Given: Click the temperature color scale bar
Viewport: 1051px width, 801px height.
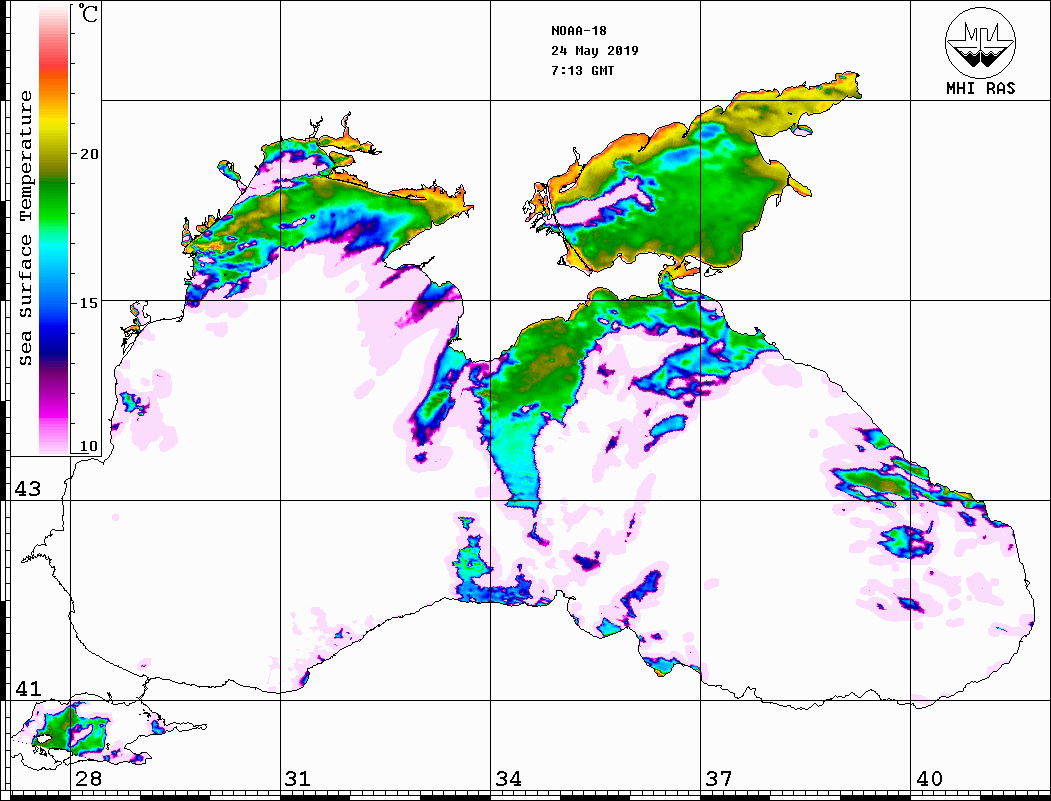Looking at the screenshot, I should [x=54, y=230].
